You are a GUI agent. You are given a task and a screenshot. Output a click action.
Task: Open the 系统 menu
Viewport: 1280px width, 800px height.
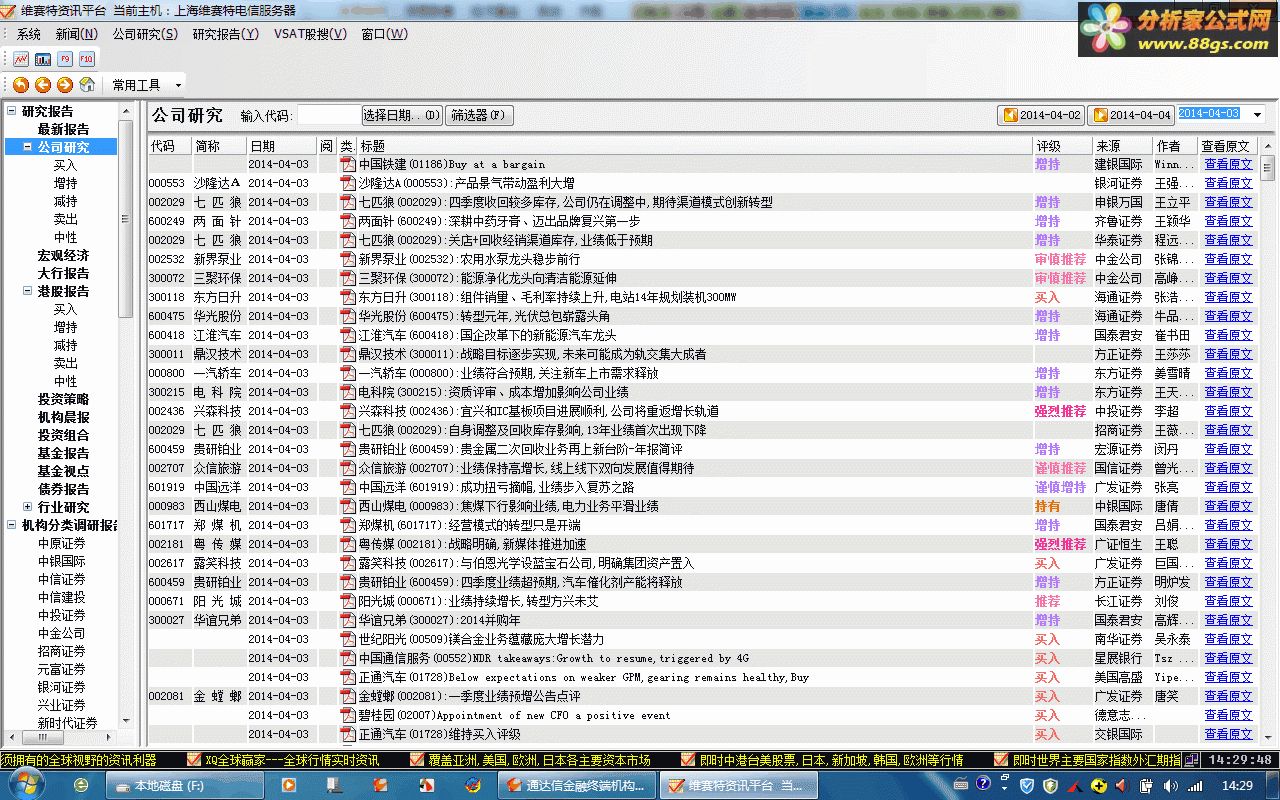coord(29,34)
